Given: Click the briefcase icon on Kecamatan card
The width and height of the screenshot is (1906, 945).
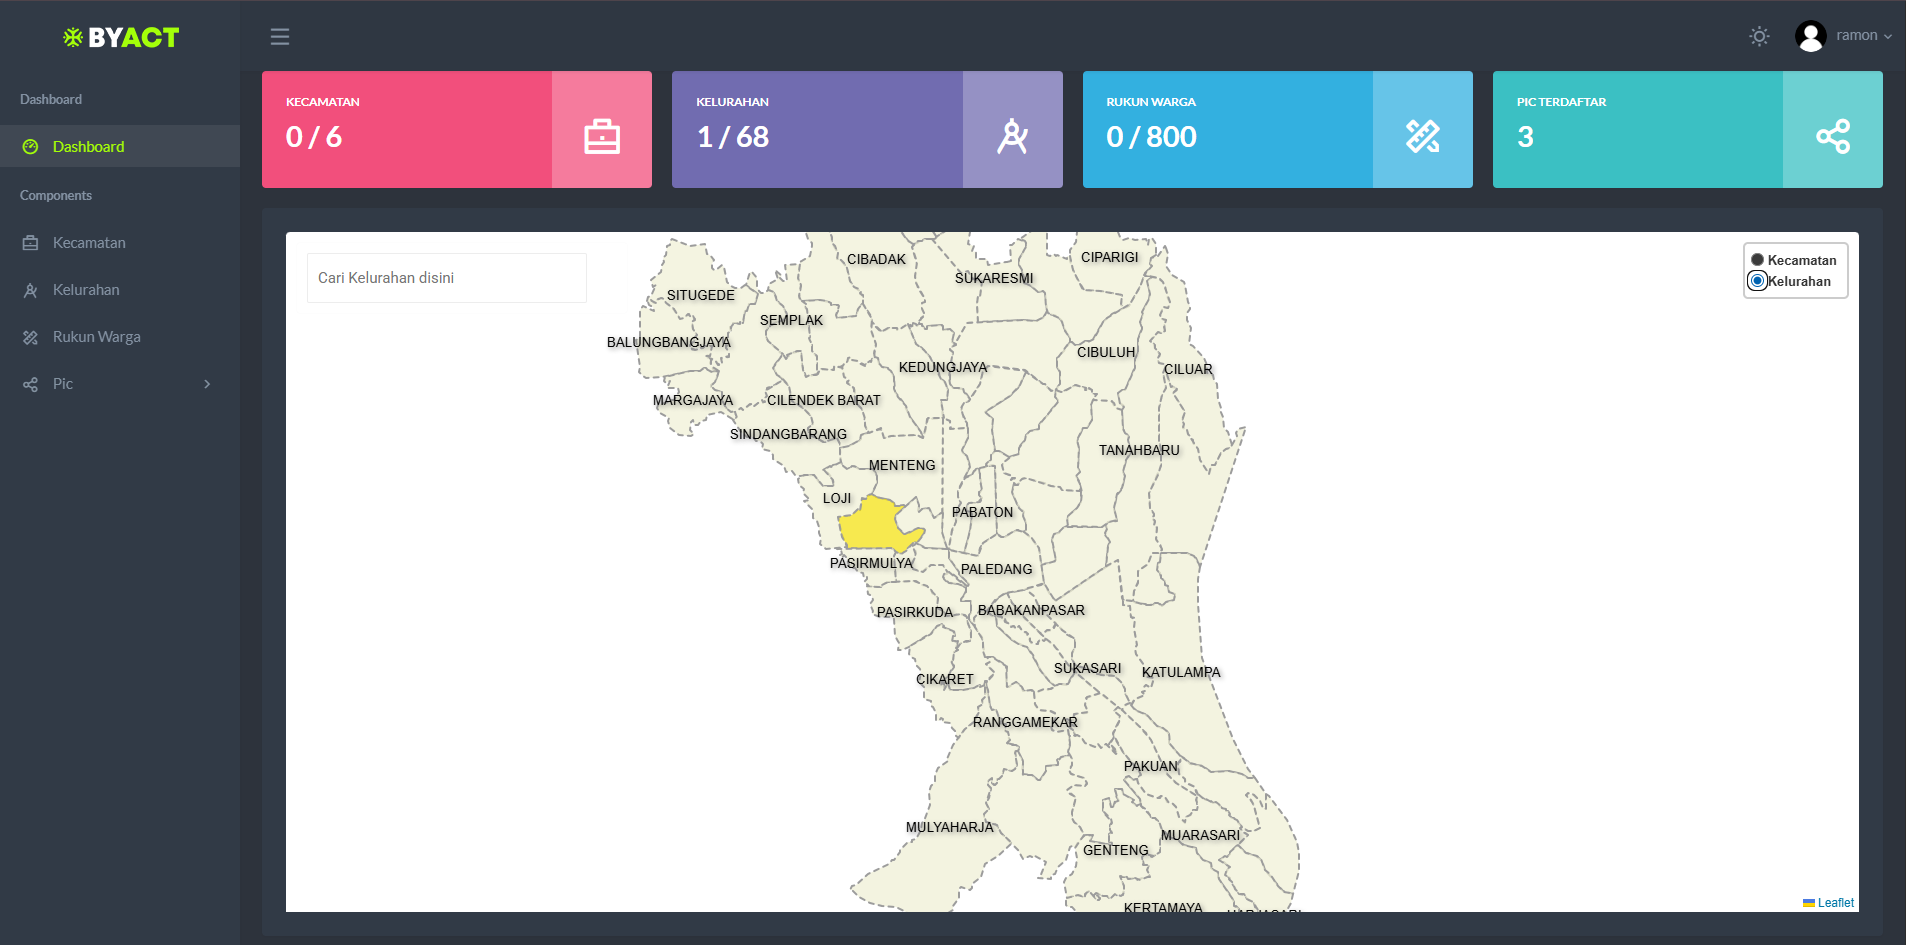Looking at the screenshot, I should [x=602, y=136].
